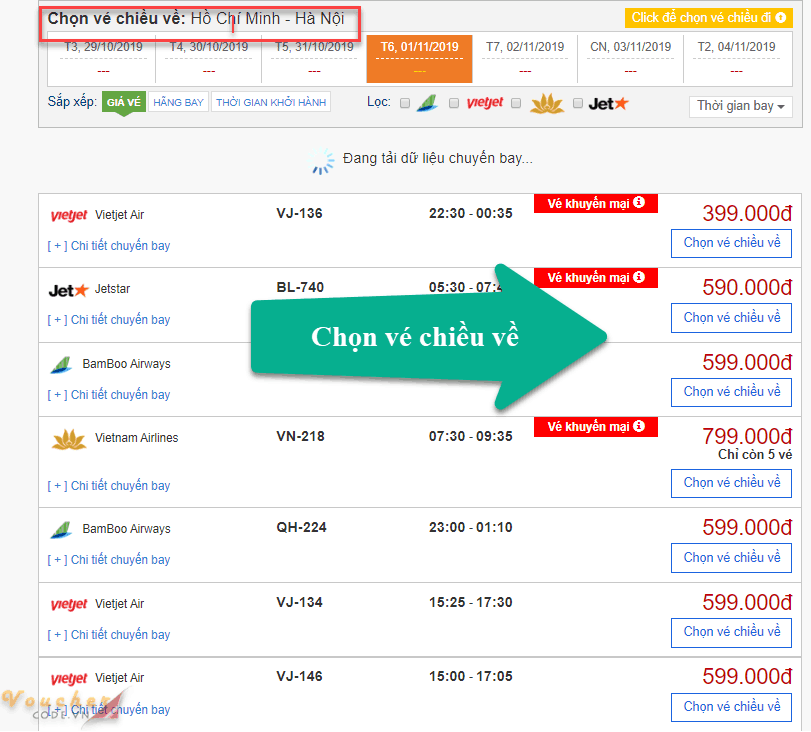Tick the Bamboo Airways filter checkbox
Viewport: 811px width, 732px height.
pos(405,103)
